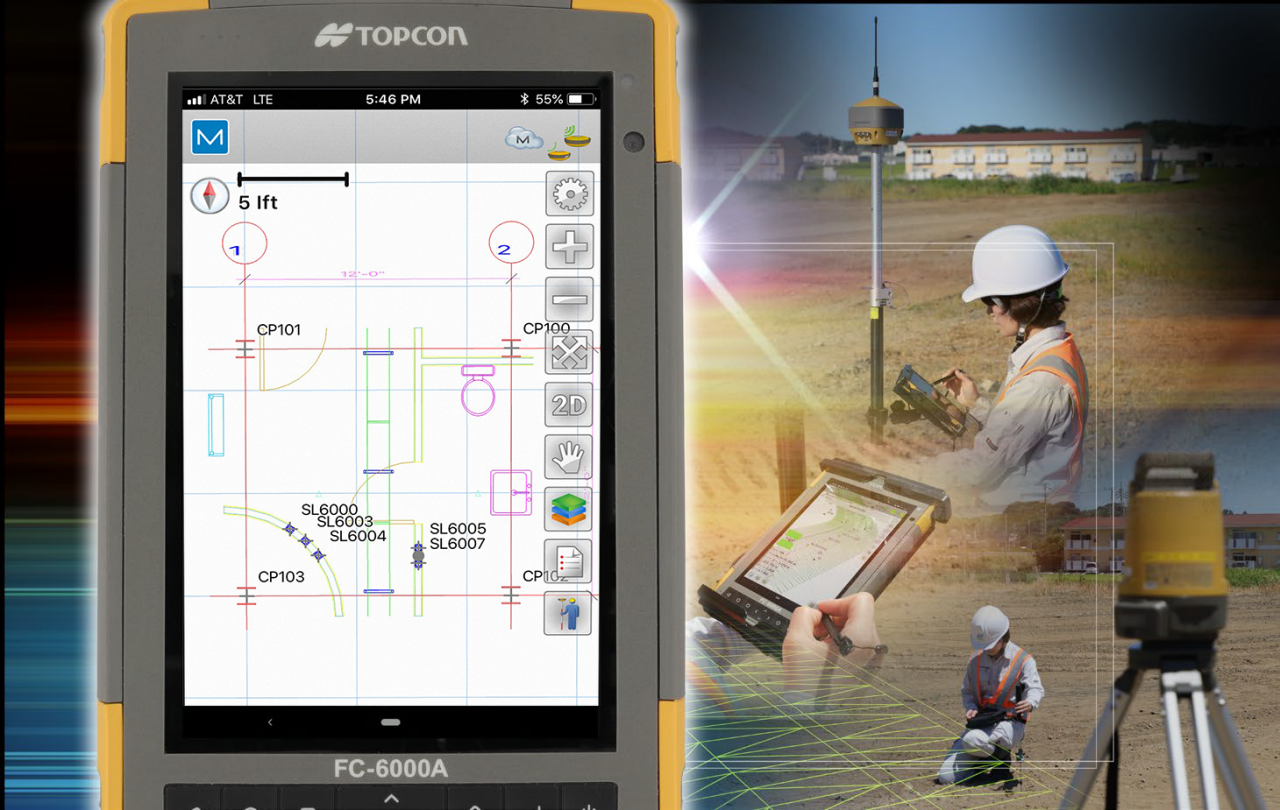Zoom in with the plus button
Image resolution: width=1280 pixels, height=810 pixels.
click(569, 247)
